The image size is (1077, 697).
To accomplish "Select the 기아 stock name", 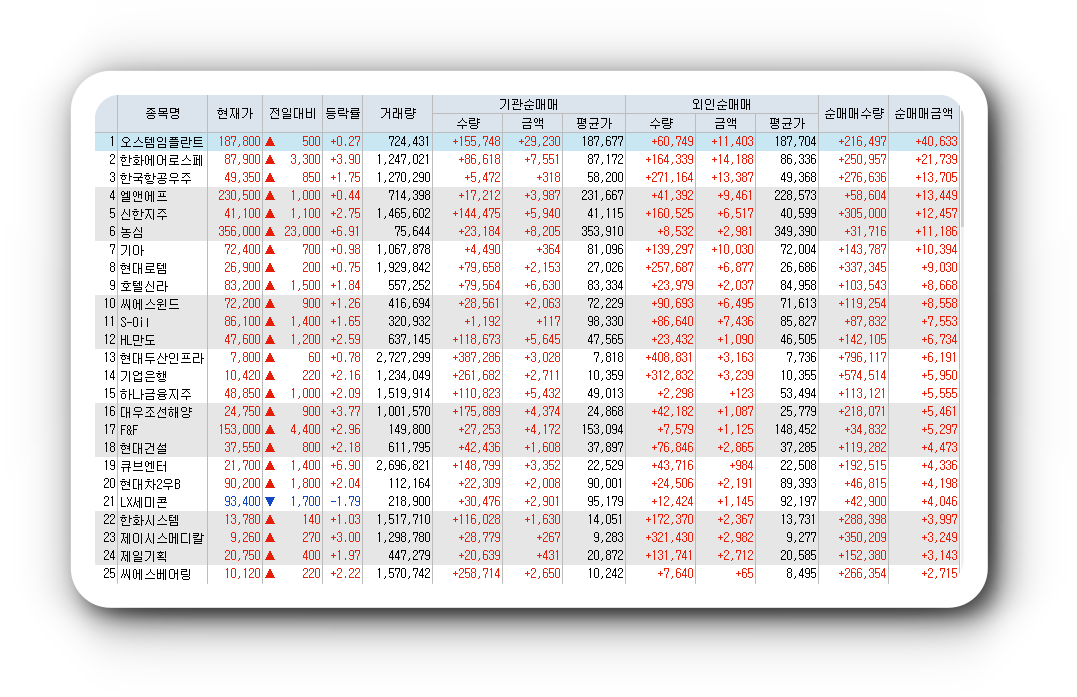I will 132,250.
